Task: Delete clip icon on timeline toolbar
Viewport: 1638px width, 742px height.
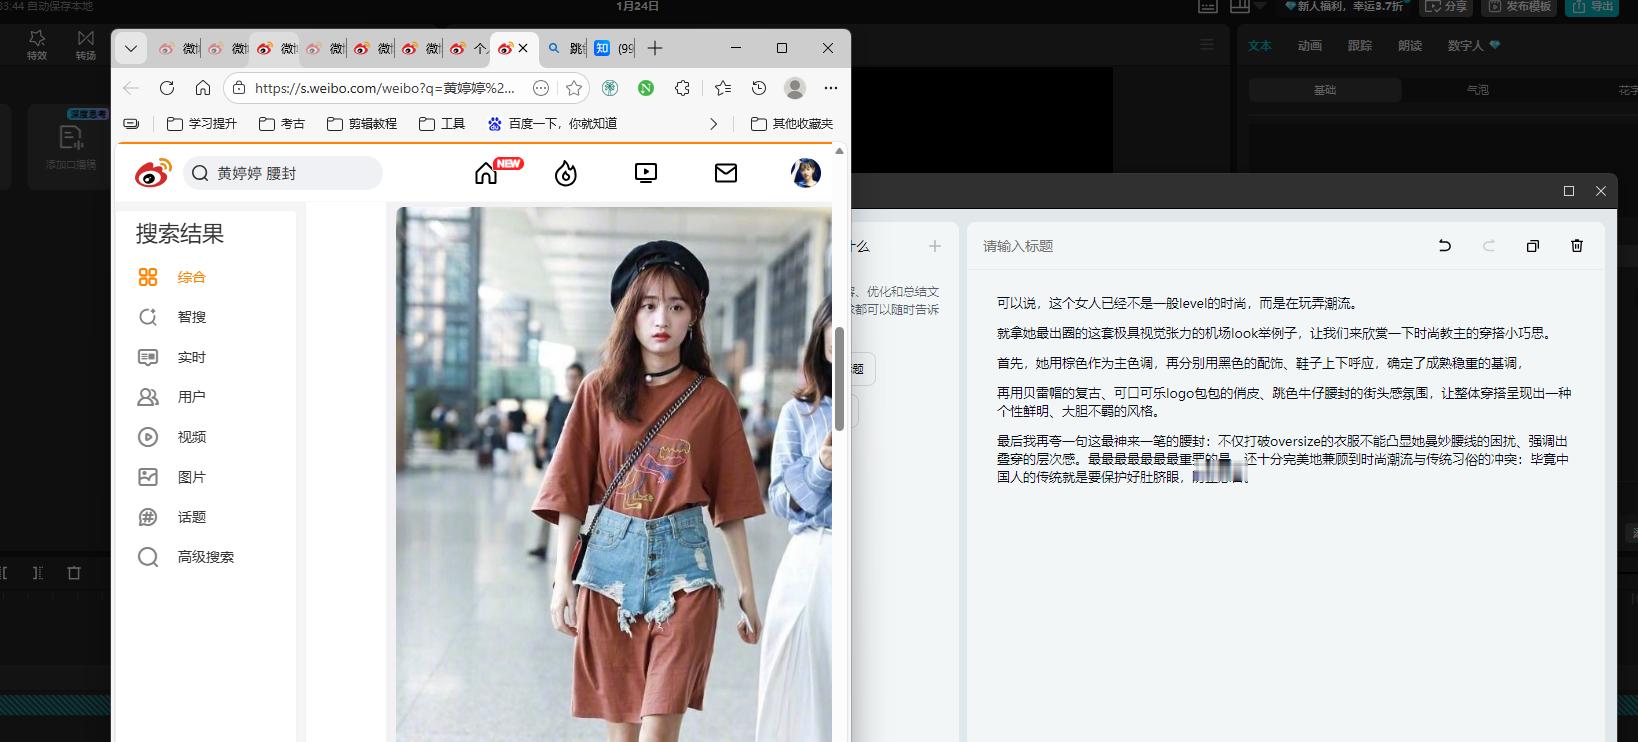Action: coord(74,573)
